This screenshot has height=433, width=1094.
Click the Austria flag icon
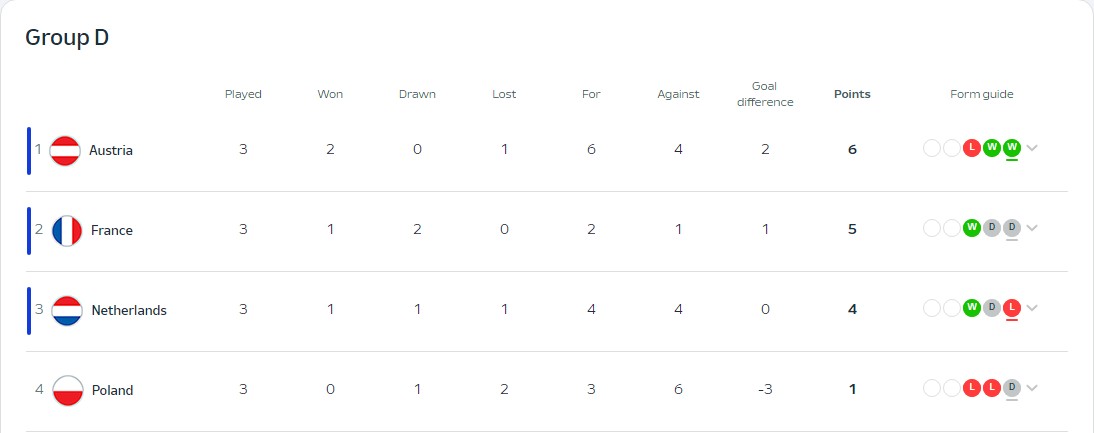pos(65,150)
